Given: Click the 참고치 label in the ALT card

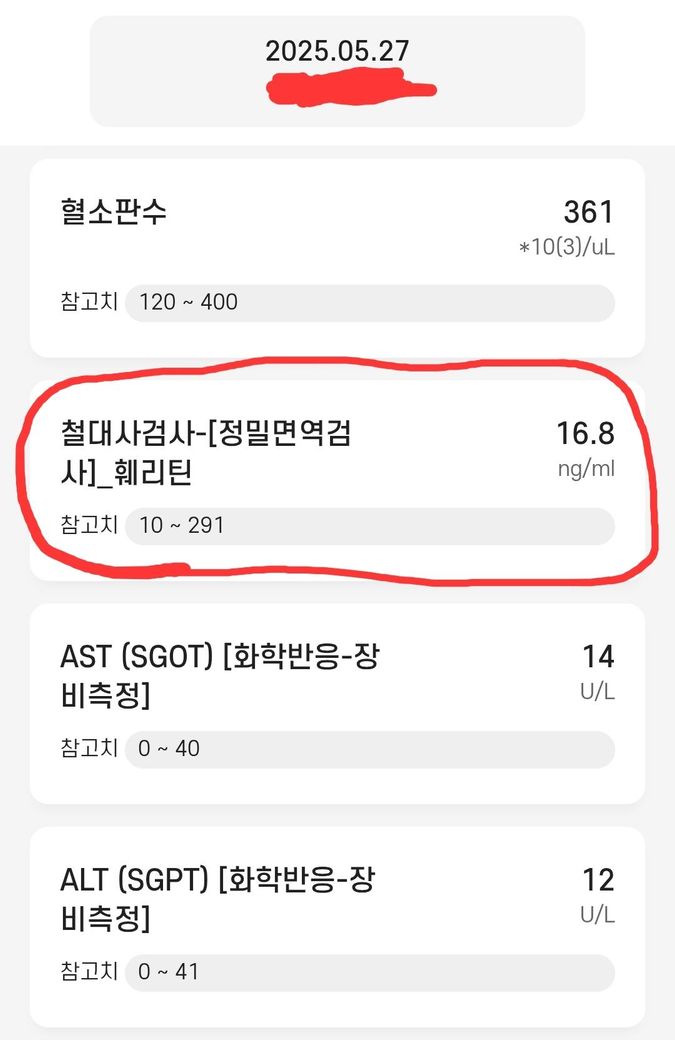Looking at the screenshot, I should click(x=89, y=971).
